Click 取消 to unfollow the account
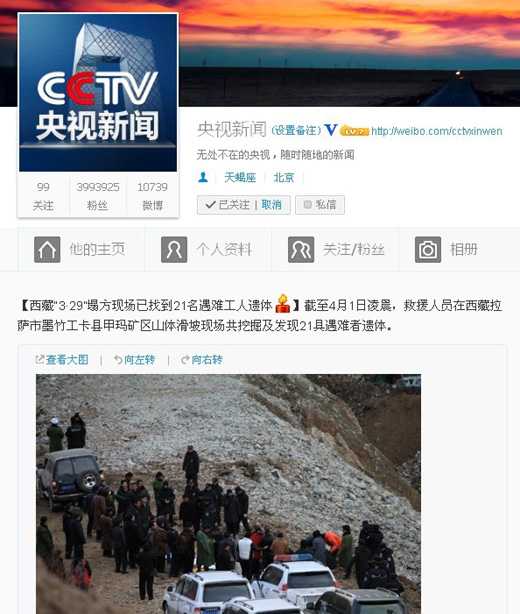Screen dimensions: 520x614 (271, 205)
